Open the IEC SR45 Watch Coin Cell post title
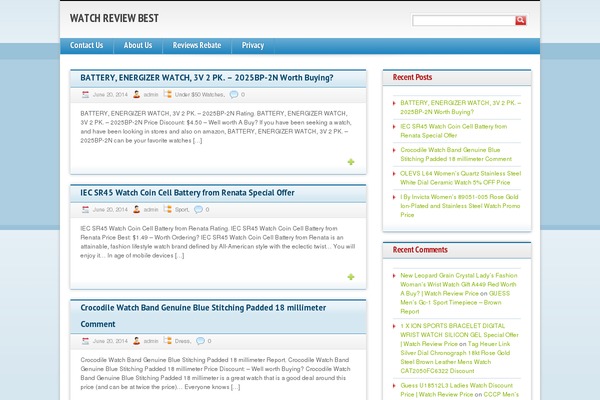The width and height of the screenshot is (600, 400). tap(187, 193)
